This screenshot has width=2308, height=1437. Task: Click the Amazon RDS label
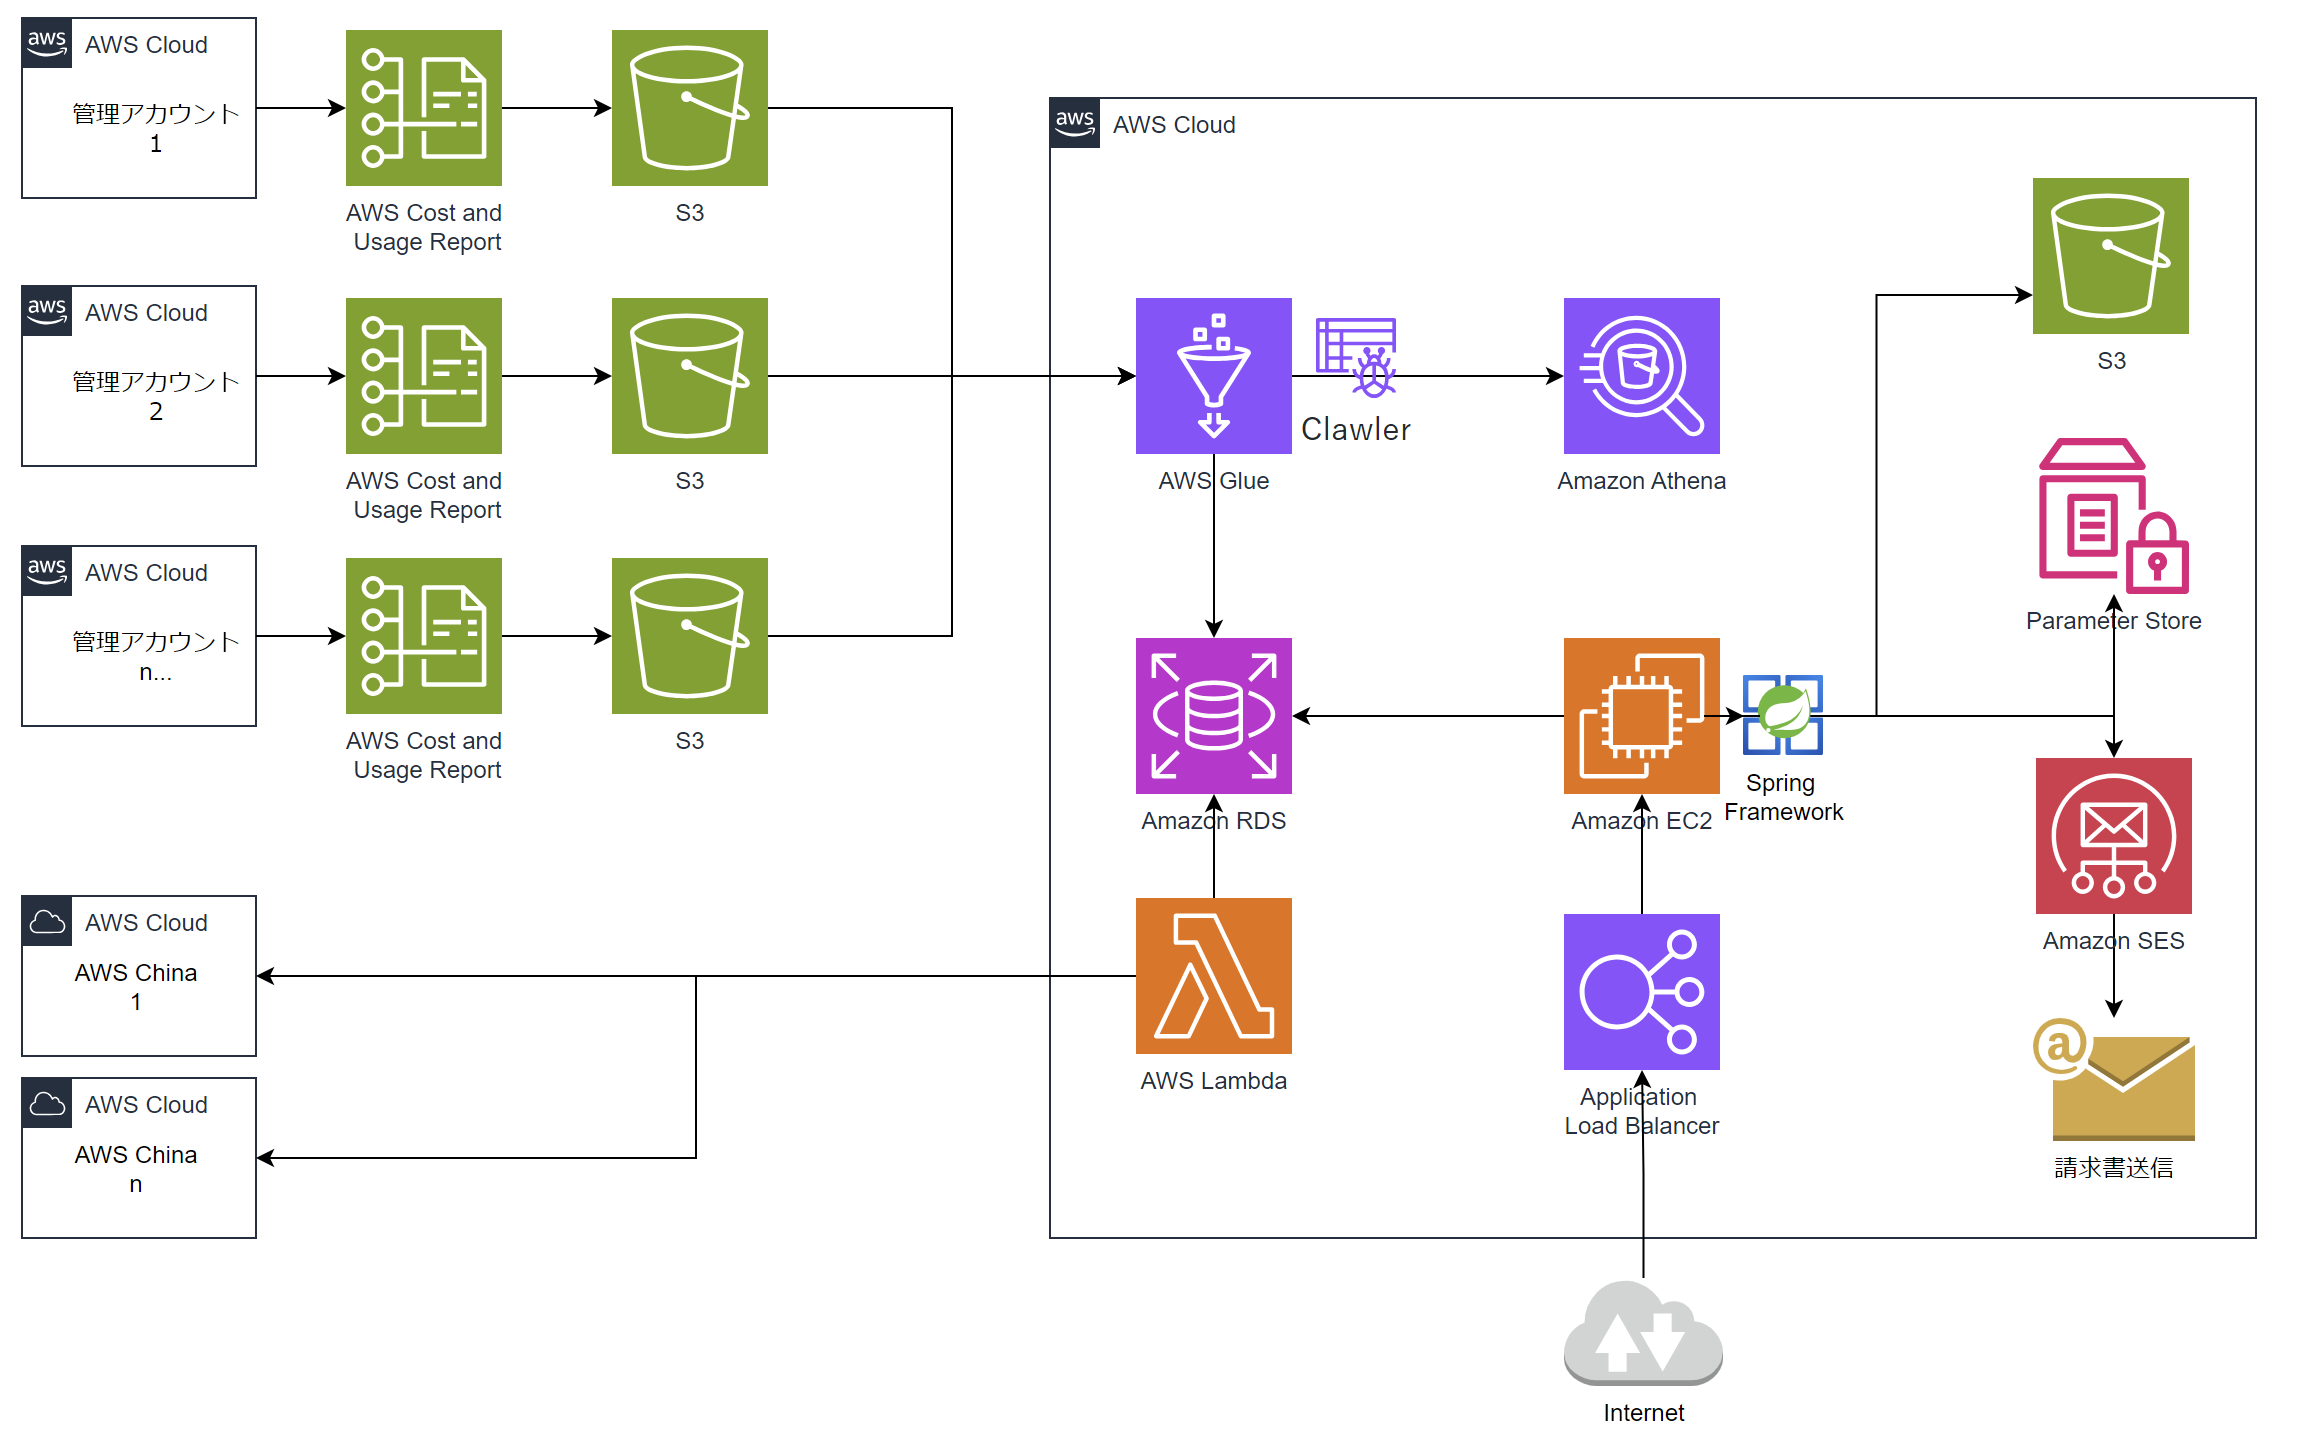click(1213, 821)
